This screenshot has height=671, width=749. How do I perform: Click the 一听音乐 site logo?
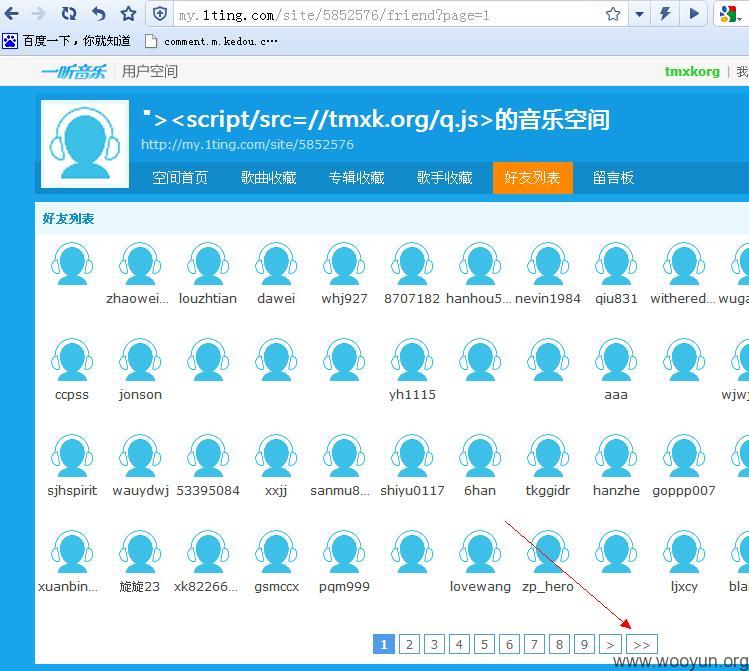coord(74,72)
